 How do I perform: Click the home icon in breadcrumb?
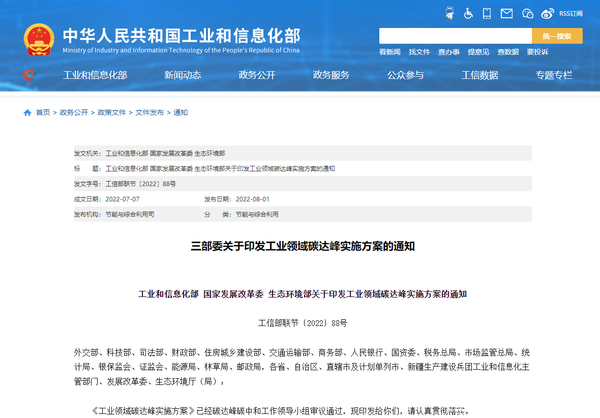point(26,113)
